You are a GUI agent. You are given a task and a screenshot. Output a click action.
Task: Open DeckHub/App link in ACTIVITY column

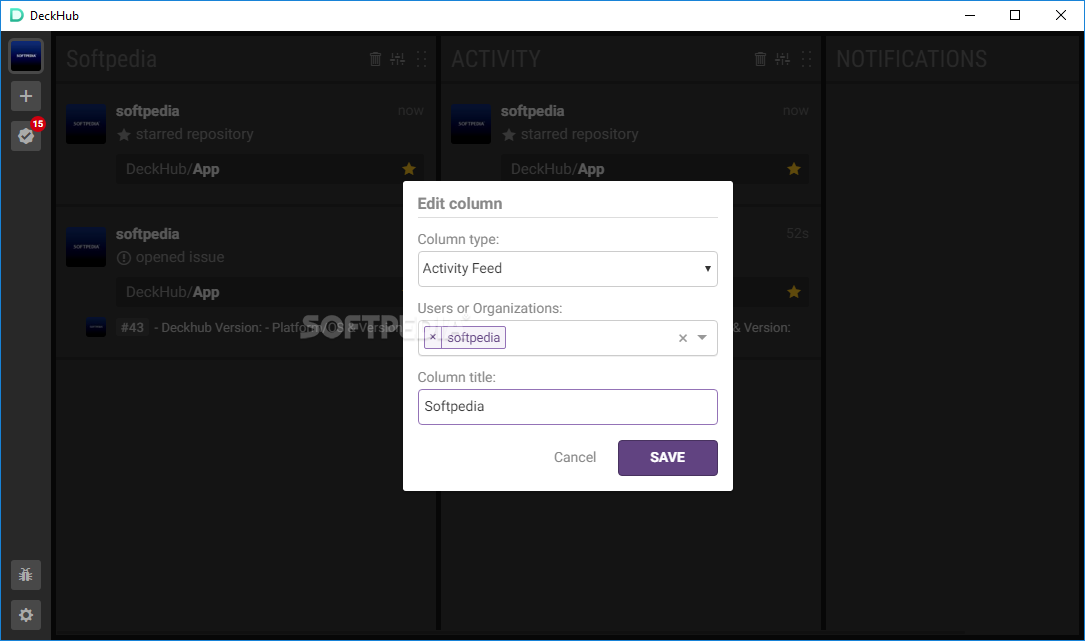558,169
